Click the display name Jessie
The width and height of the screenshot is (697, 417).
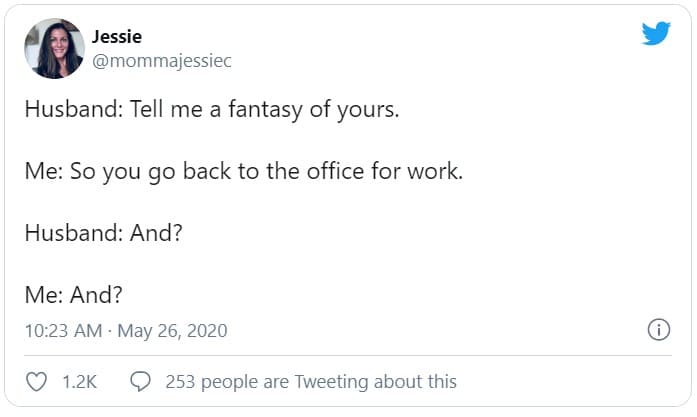pos(117,37)
